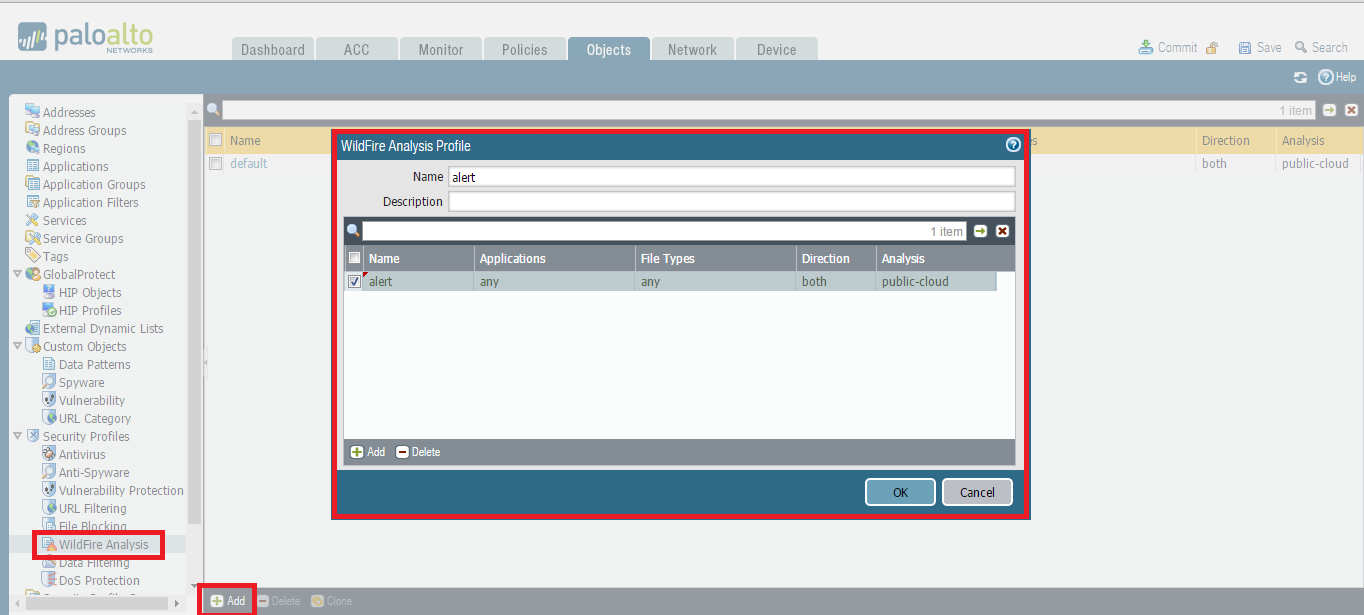
Task: Select the Objects tab
Action: tap(609, 49)
